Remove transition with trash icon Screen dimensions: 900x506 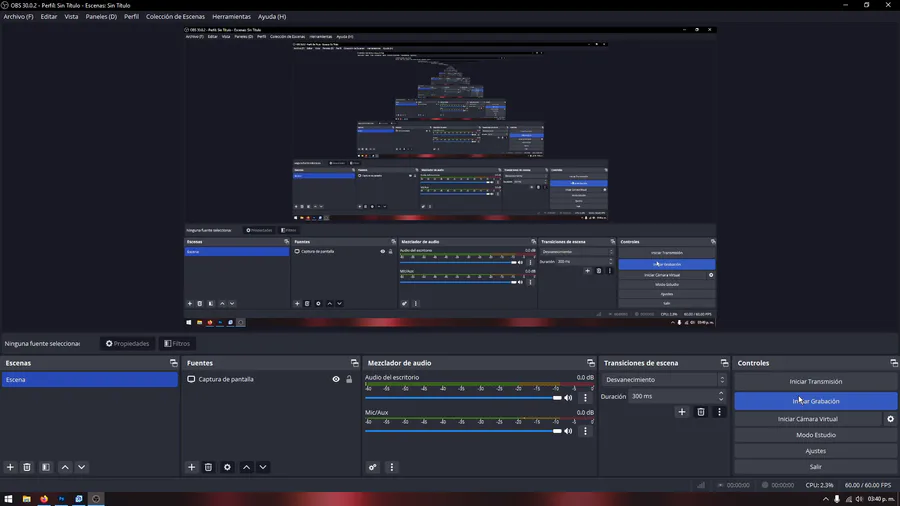click(x=701, y=412)
